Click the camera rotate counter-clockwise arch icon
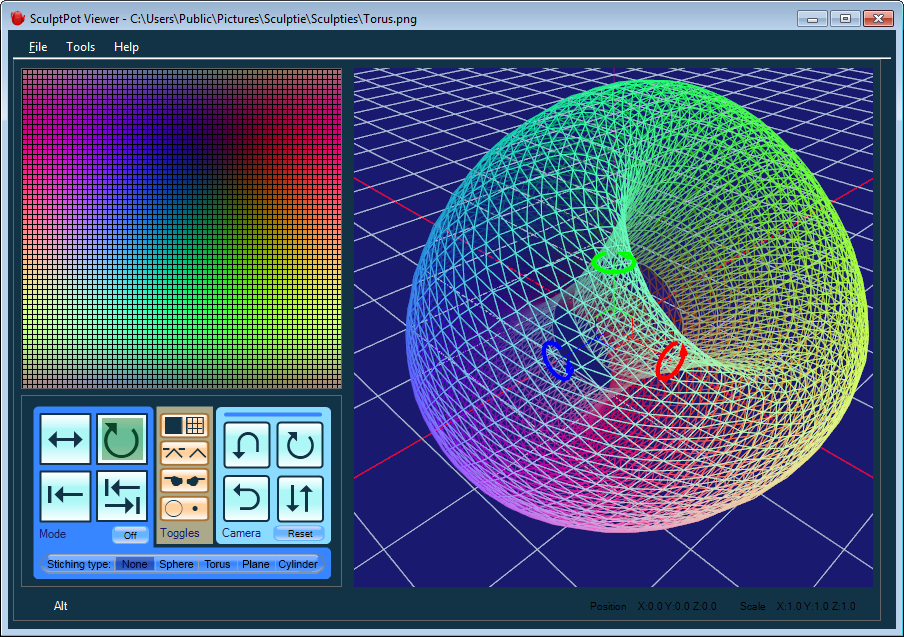Image resolution: width=904 pixels, height=637 pixels. pyautogui.click(x=247, y=445)
